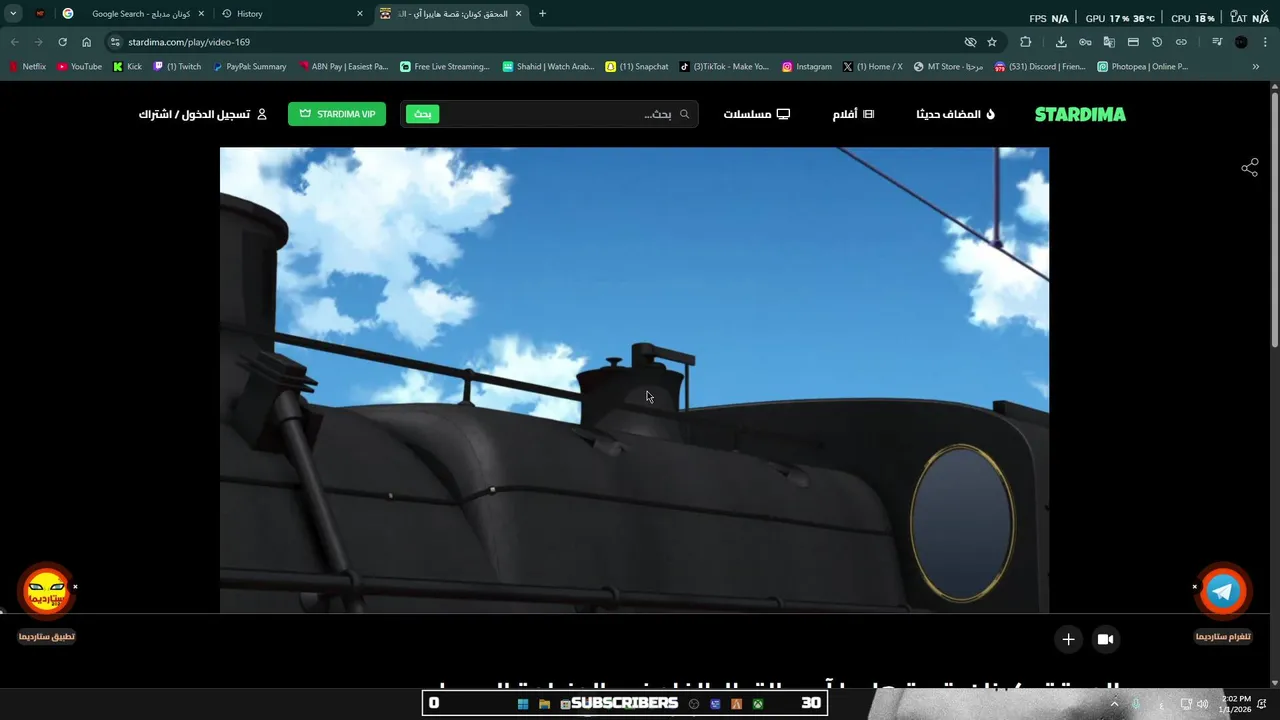
Task: Open a new browser tab
Action: (x=543, y=14)
